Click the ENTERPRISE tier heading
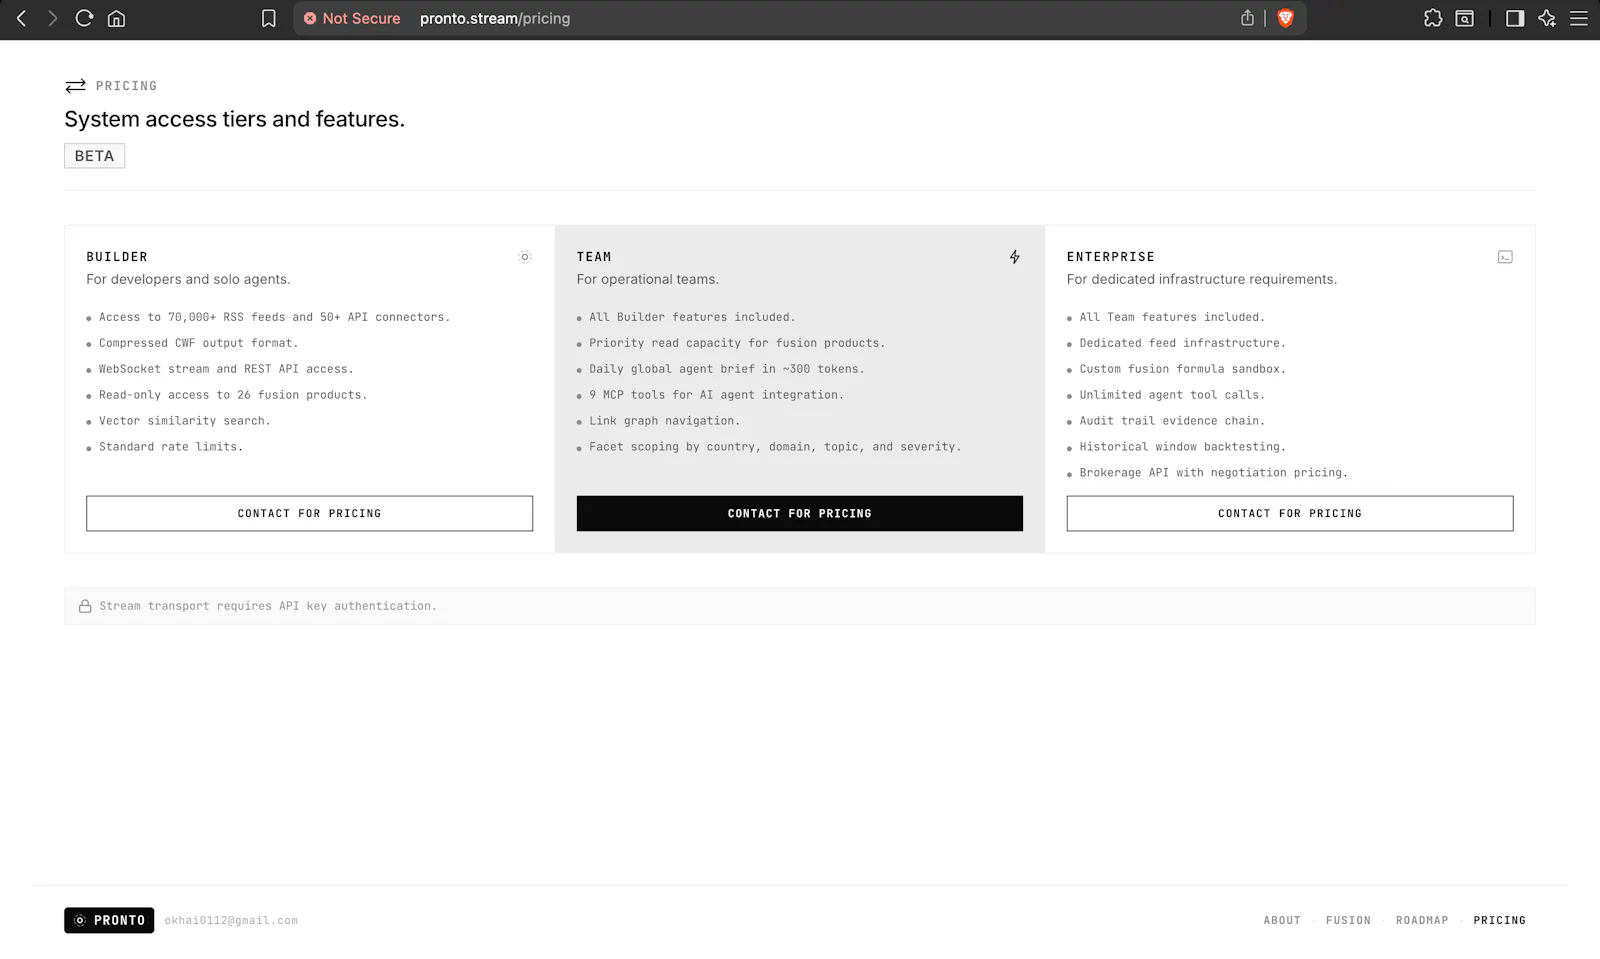The image size is (1600, 959). pos(1111,257)
